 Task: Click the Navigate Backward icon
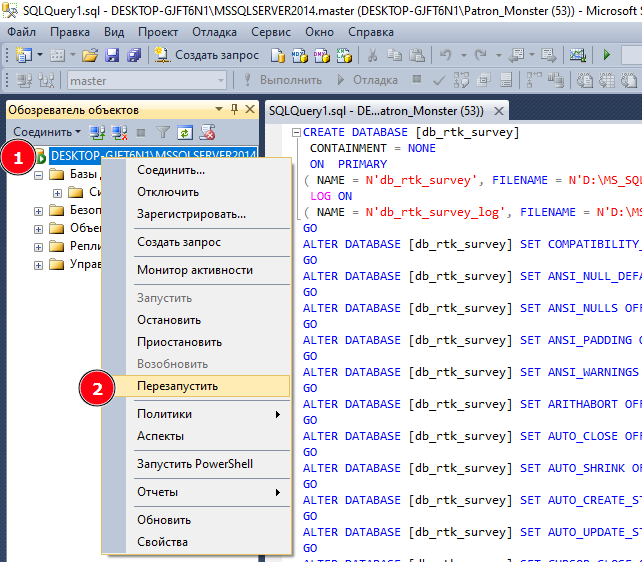point(516,55)
